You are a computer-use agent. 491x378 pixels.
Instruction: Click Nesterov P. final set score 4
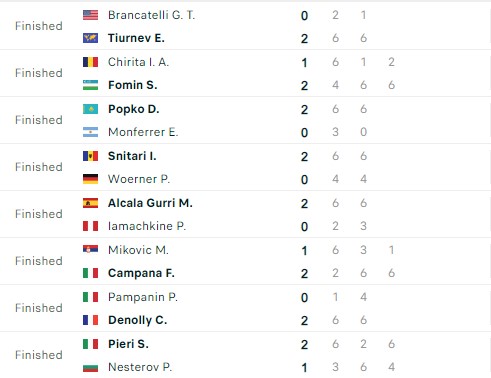(391, 367)
